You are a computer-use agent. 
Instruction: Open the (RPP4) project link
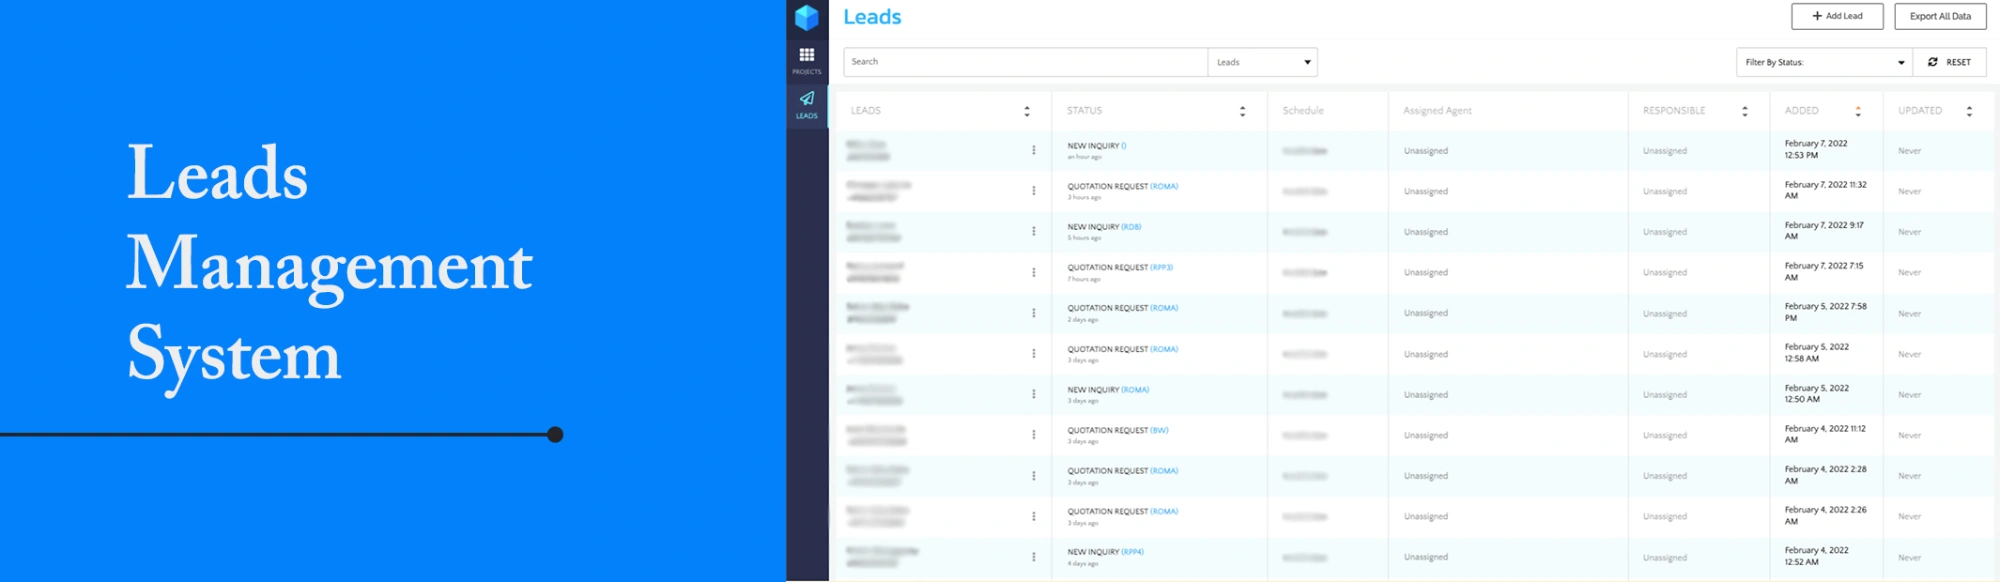pyautogui.click(x=1132, y=552)
